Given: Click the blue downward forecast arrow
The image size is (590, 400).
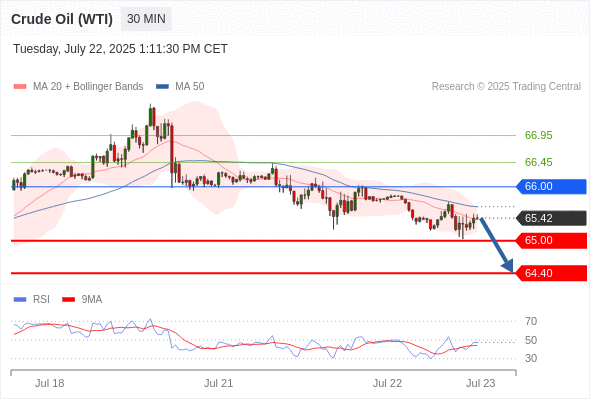Looking at the screenshot, I should tap(496, 245).
